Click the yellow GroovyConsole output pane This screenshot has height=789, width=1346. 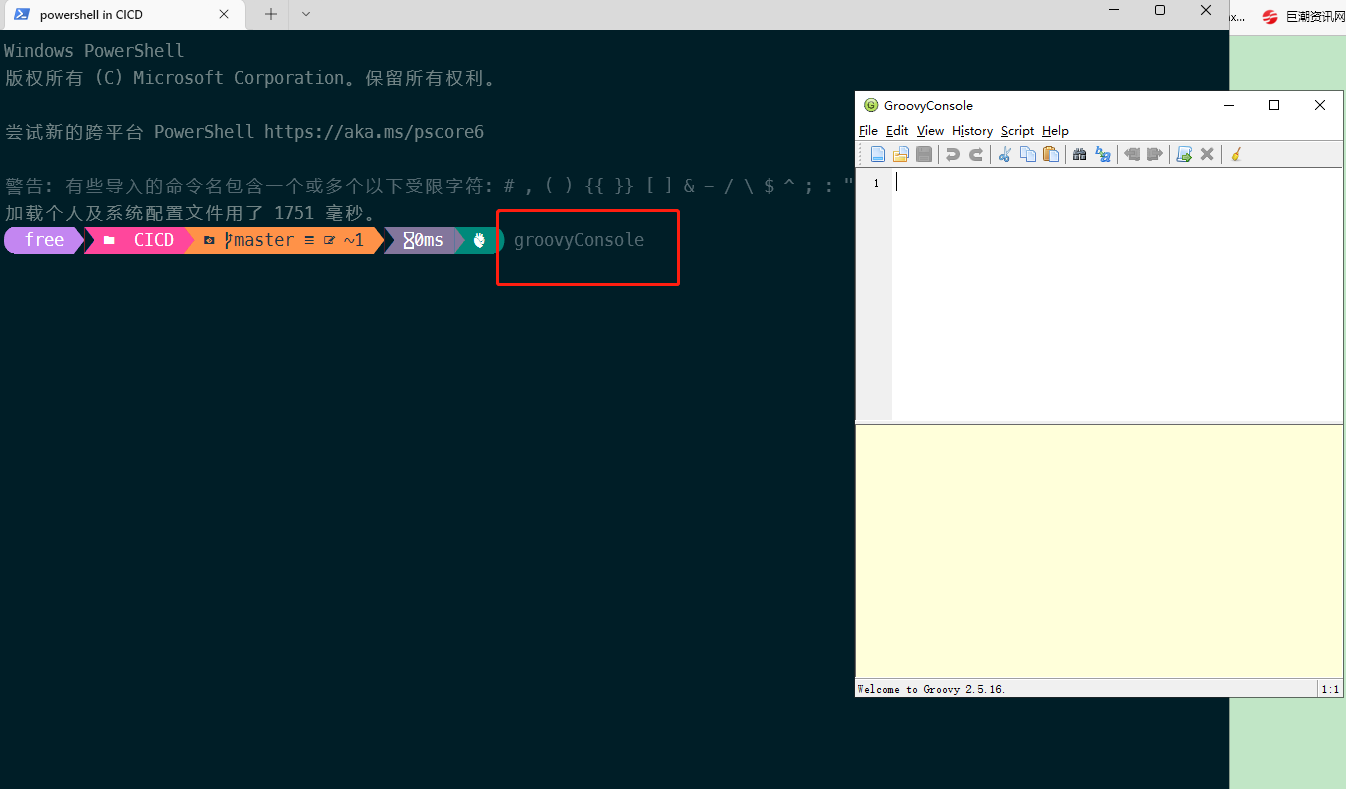click(x=1099, y=552)
